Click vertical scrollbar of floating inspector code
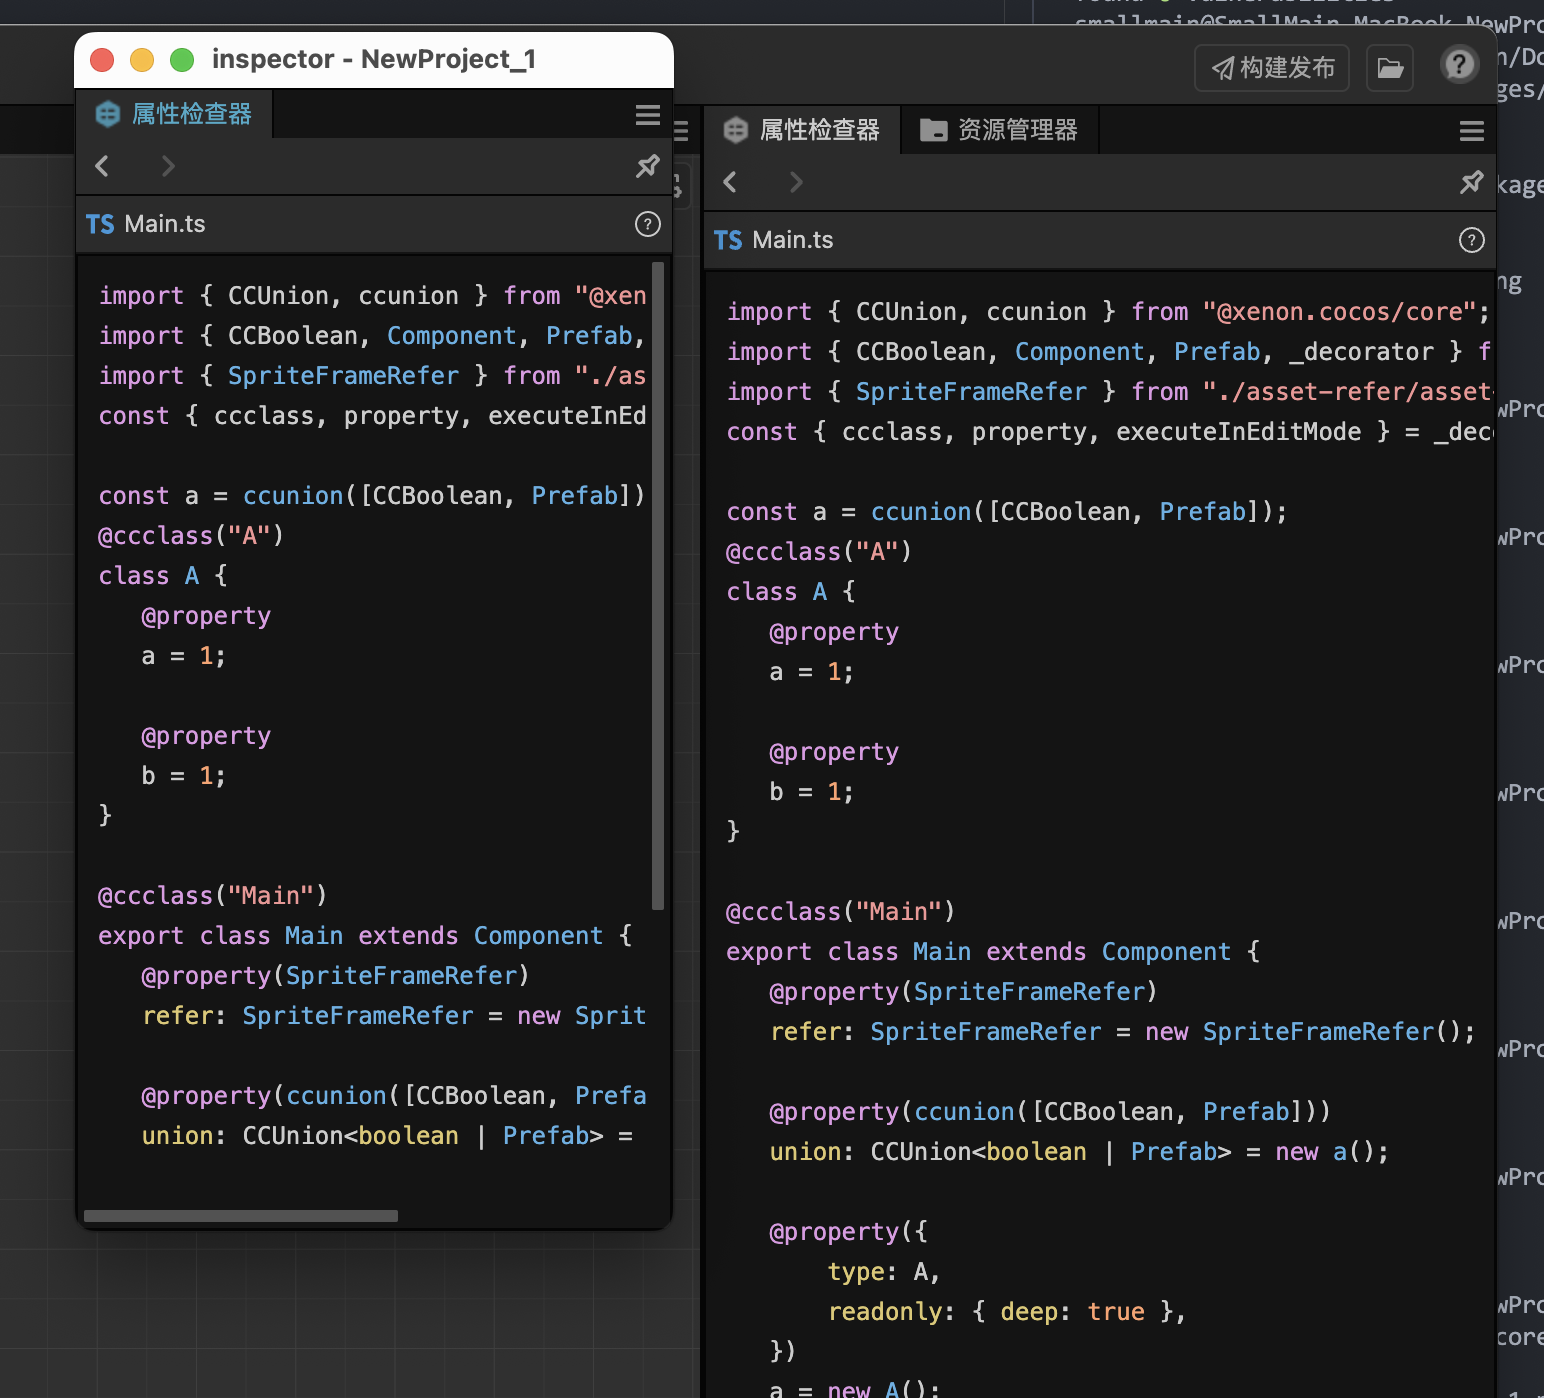This screenshot has width=1544, height=1398. click(x=658, y=585)
